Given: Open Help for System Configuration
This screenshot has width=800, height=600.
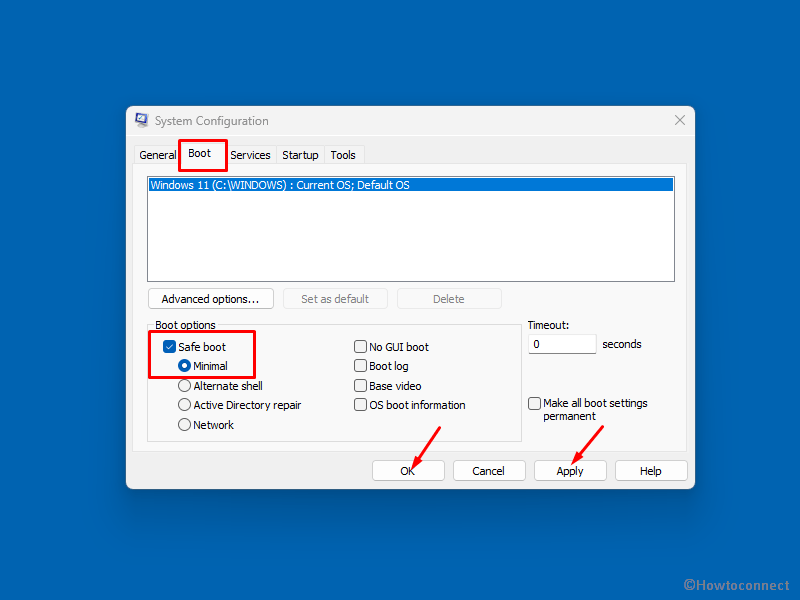Looking at the screenshot, I should point(651,471).
